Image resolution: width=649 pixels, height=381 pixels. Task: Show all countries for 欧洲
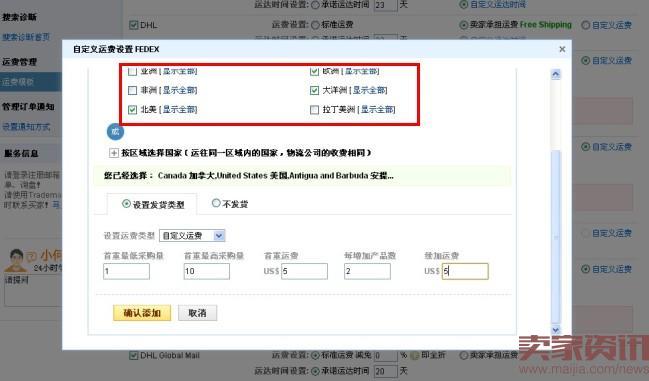[361, 71]
